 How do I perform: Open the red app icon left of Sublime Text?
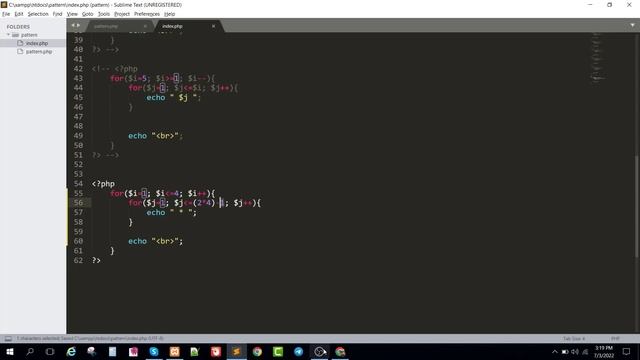pos(216,351)
